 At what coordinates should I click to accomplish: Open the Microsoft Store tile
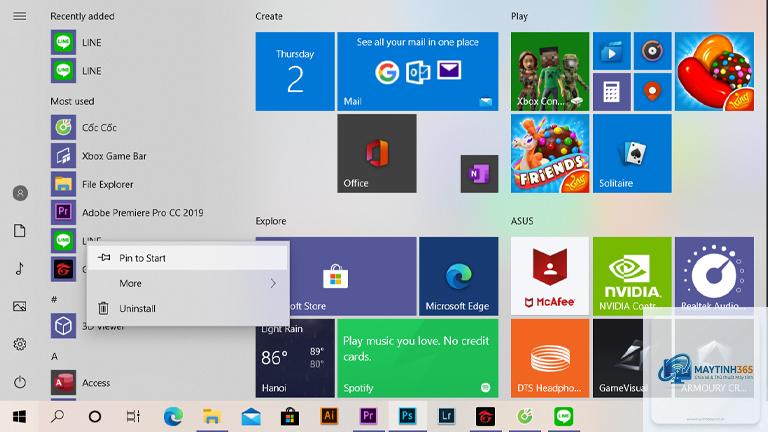[x=336, y=276]
